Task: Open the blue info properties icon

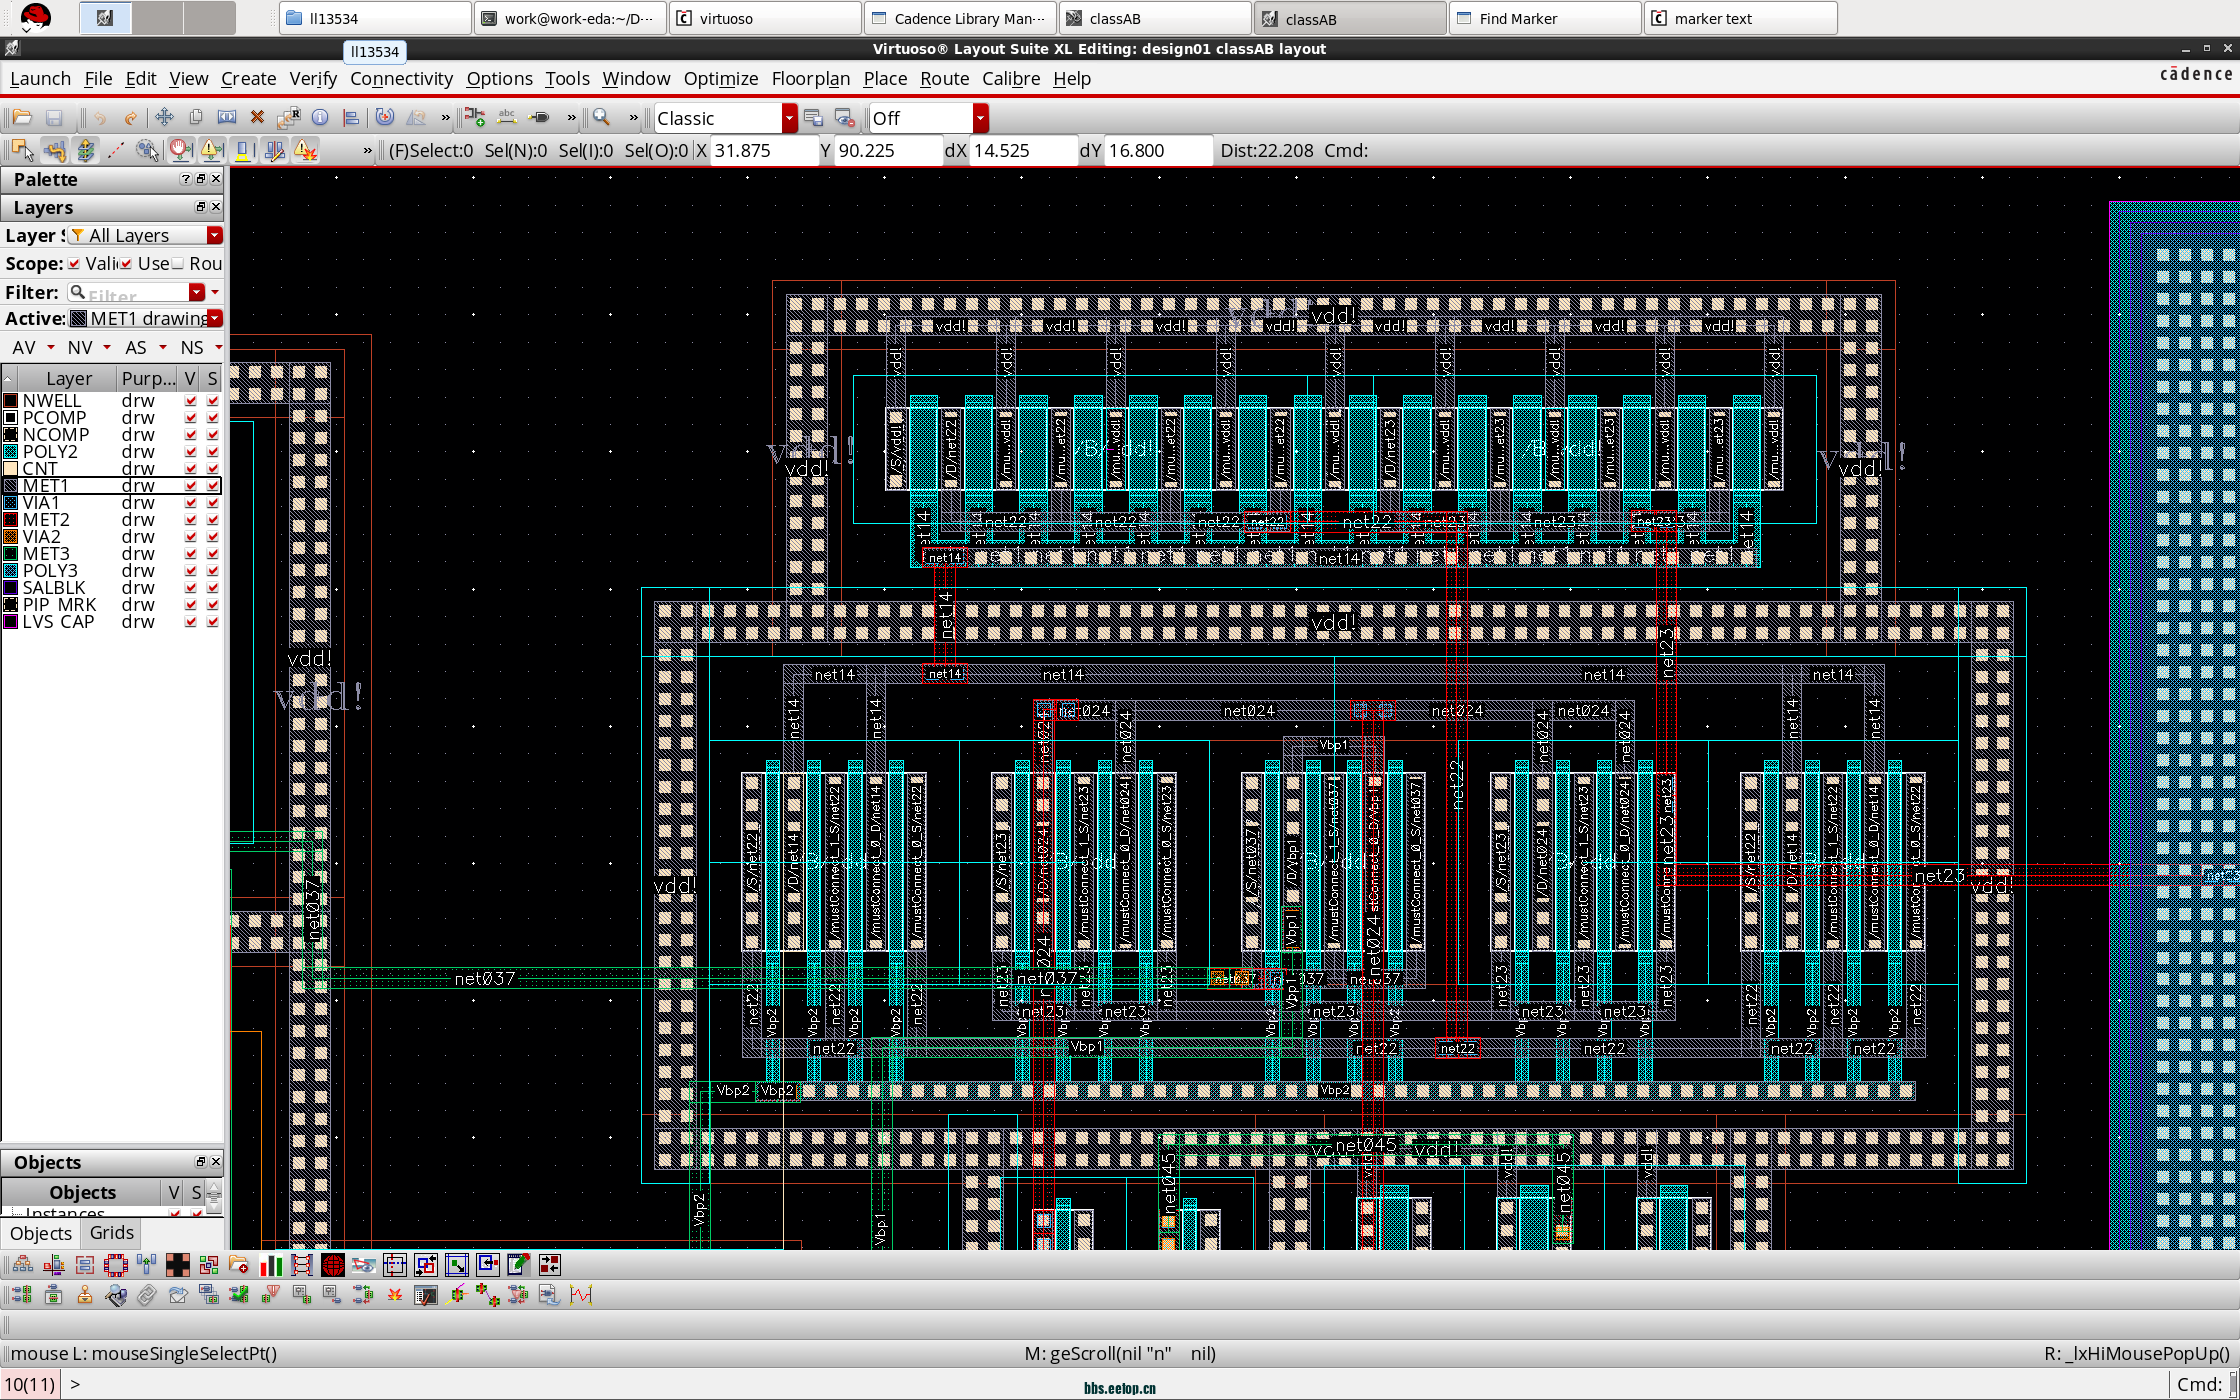Action: click(x=320, y=118)
